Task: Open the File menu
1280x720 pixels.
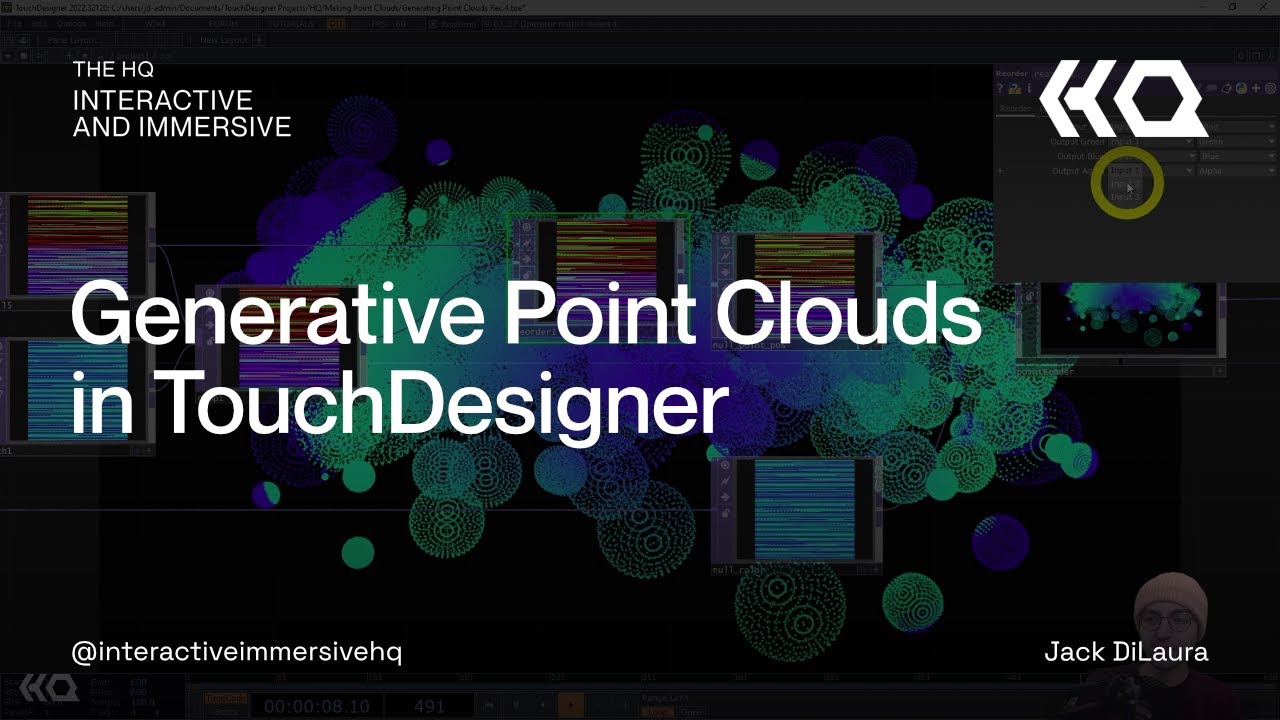Action: (x=15, y=23)
